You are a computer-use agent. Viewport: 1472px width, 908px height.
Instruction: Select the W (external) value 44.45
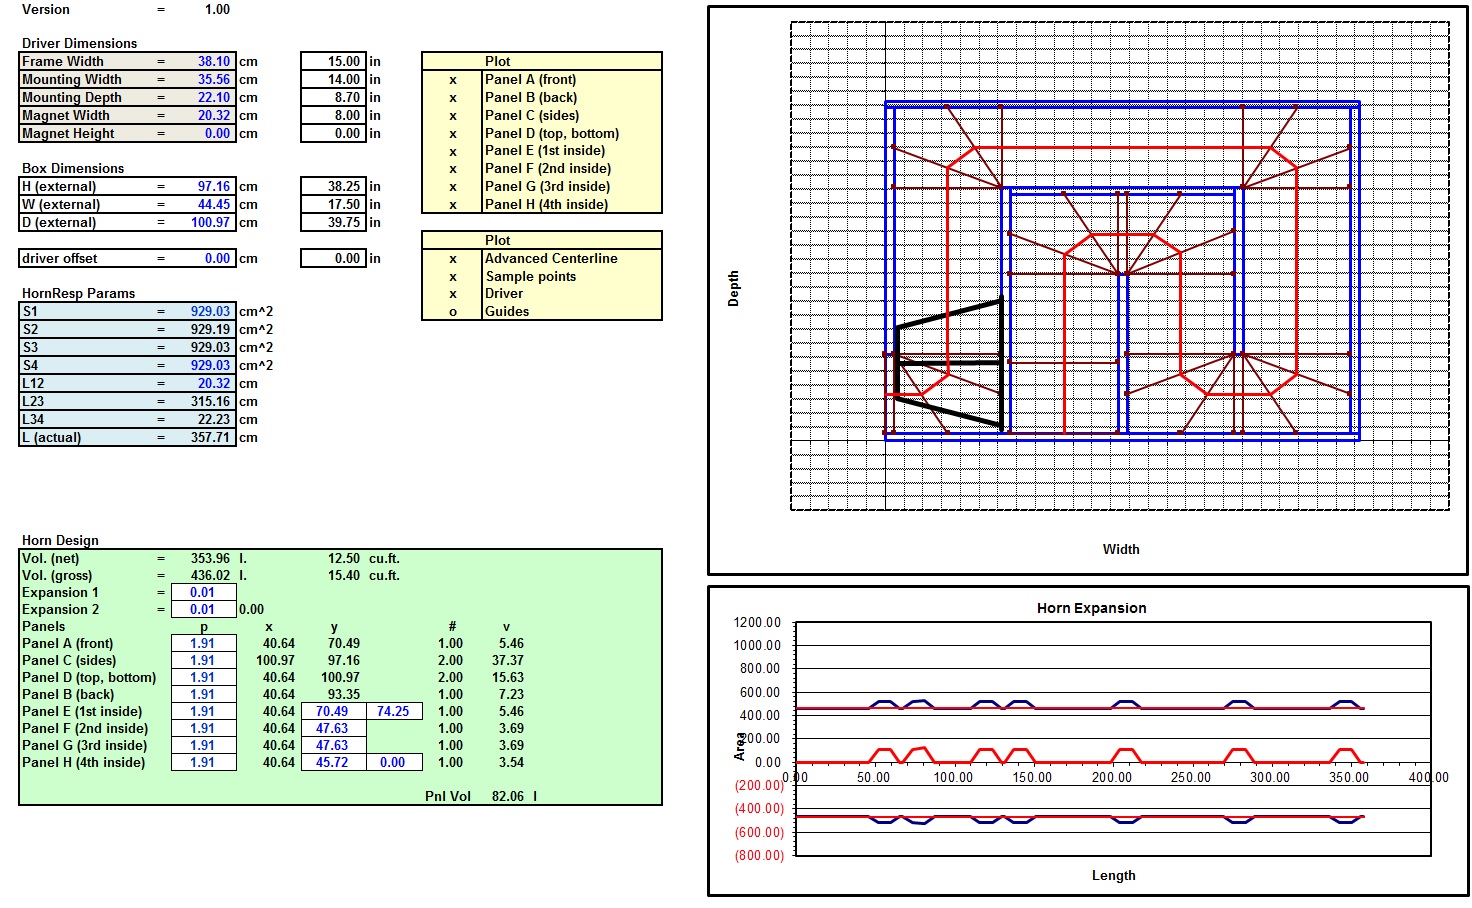204,204
